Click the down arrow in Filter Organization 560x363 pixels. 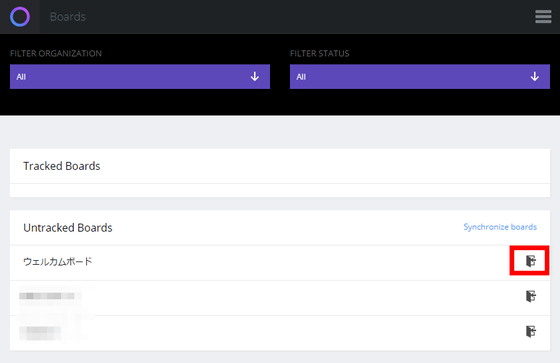tap(255, 76)
